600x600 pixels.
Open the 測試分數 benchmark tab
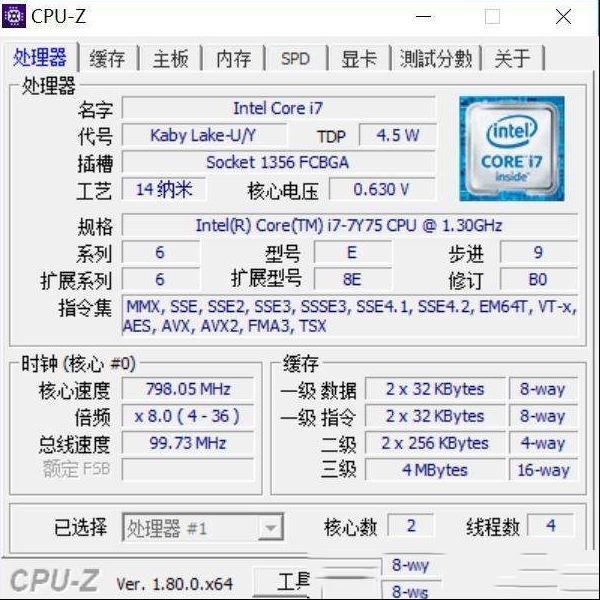click(x=436, y=59)
